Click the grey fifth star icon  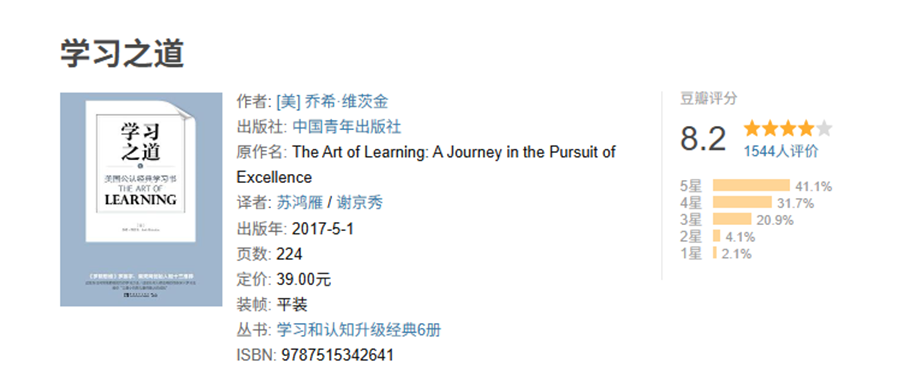point(824,128)
